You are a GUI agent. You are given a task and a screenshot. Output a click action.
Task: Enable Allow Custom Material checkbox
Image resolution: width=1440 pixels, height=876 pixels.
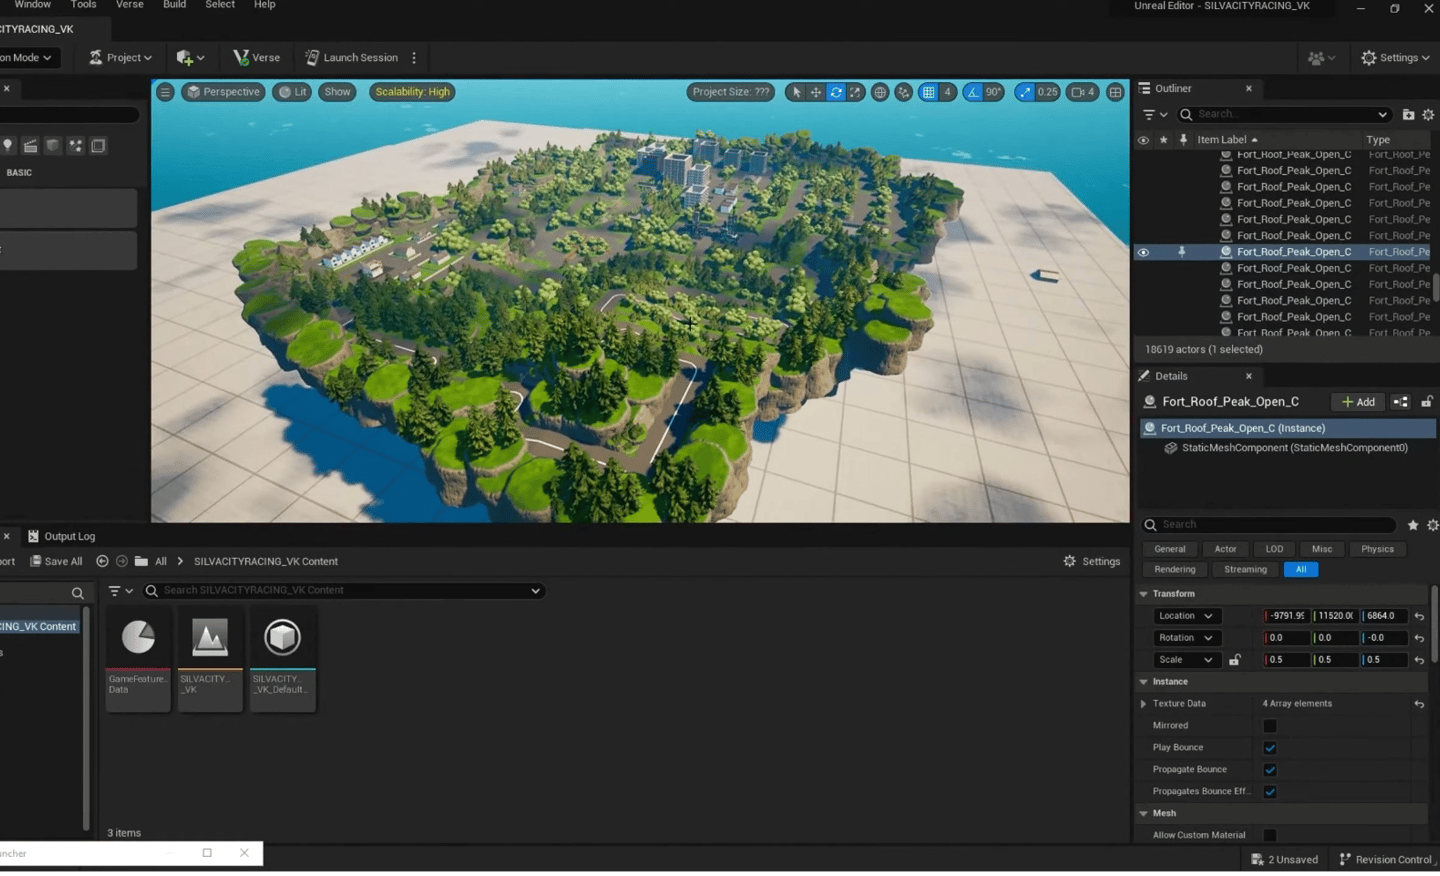click(1270, 836)
